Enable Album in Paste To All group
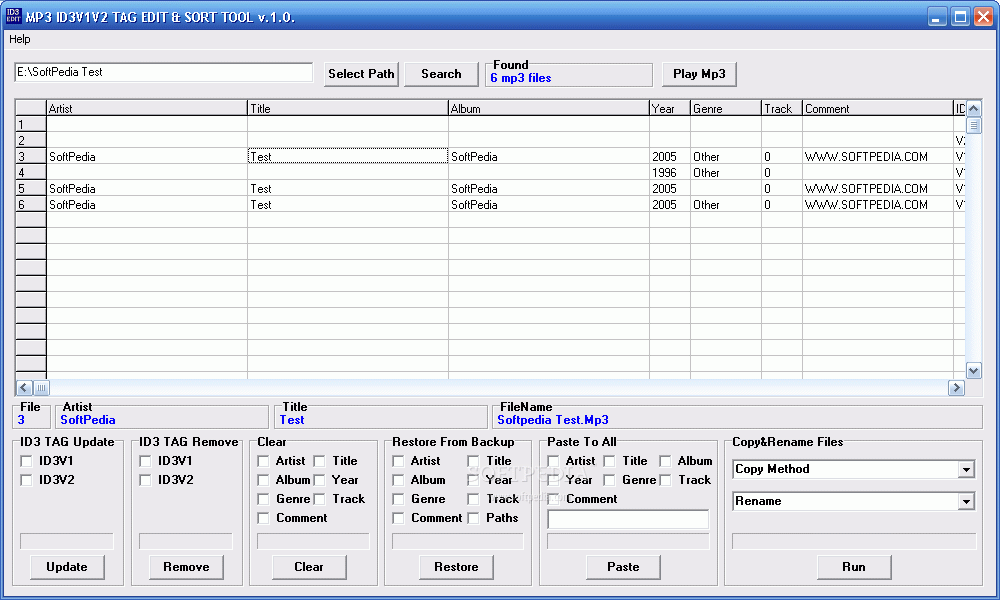Image resolution: width=1000 pixels, height=600 pixels. point(665,461)
